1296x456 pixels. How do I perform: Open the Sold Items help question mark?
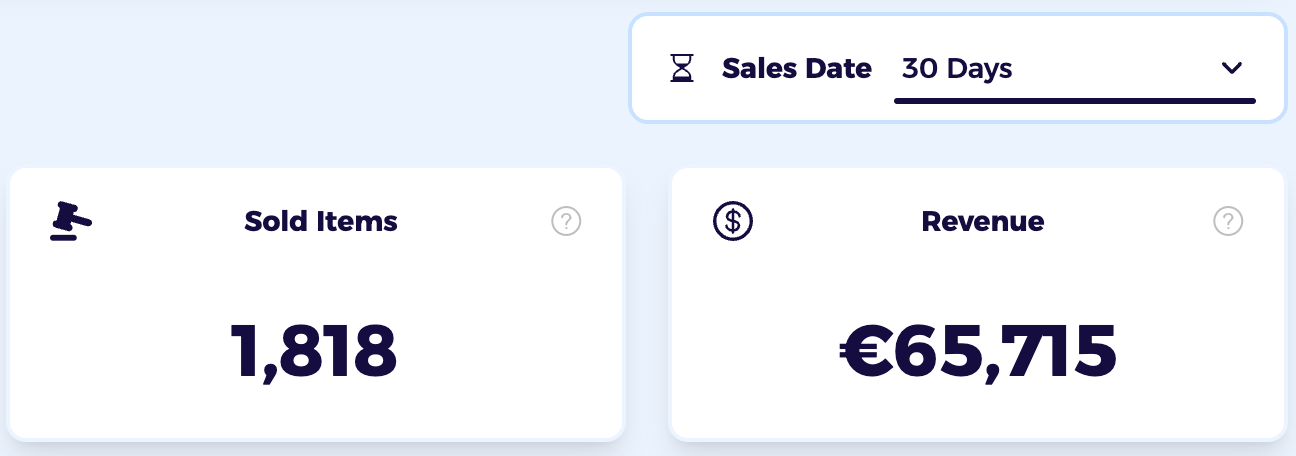(566, 221)
